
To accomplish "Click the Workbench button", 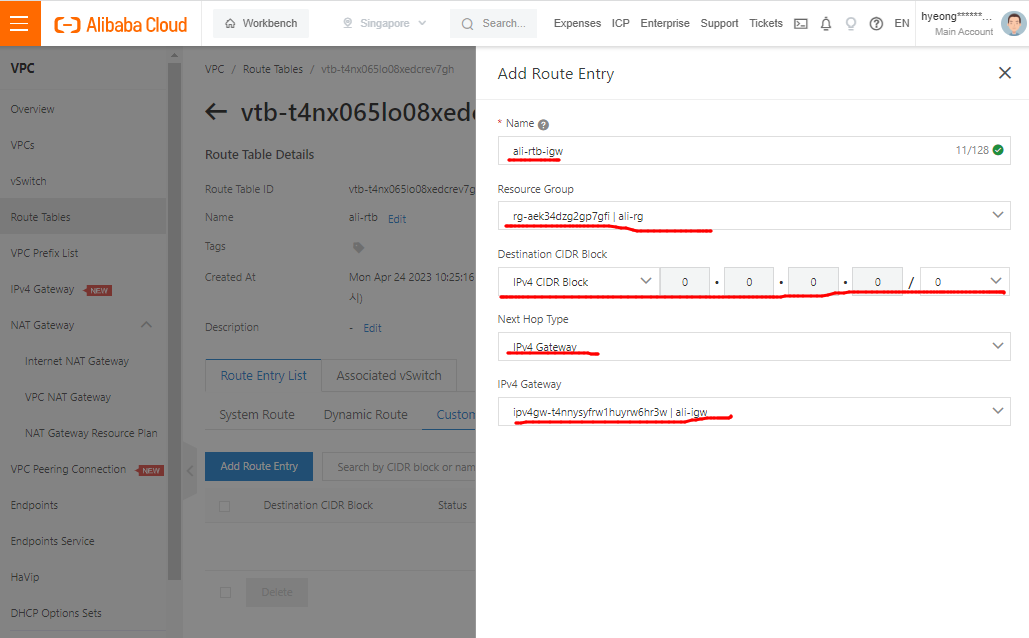I will click(x=261, y=23).
